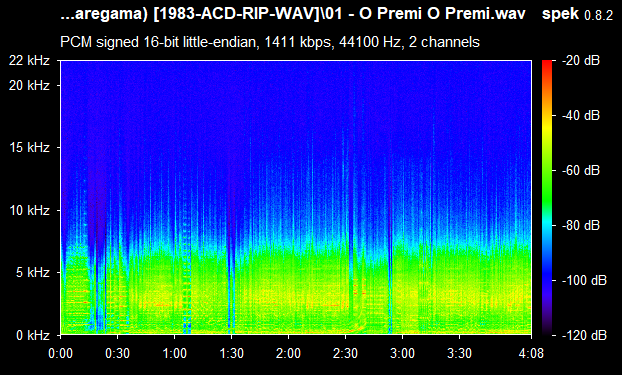Screen dimensions: 622x375
Task: Click the 2:30 time axis marker
Action: tap(346, 353)
